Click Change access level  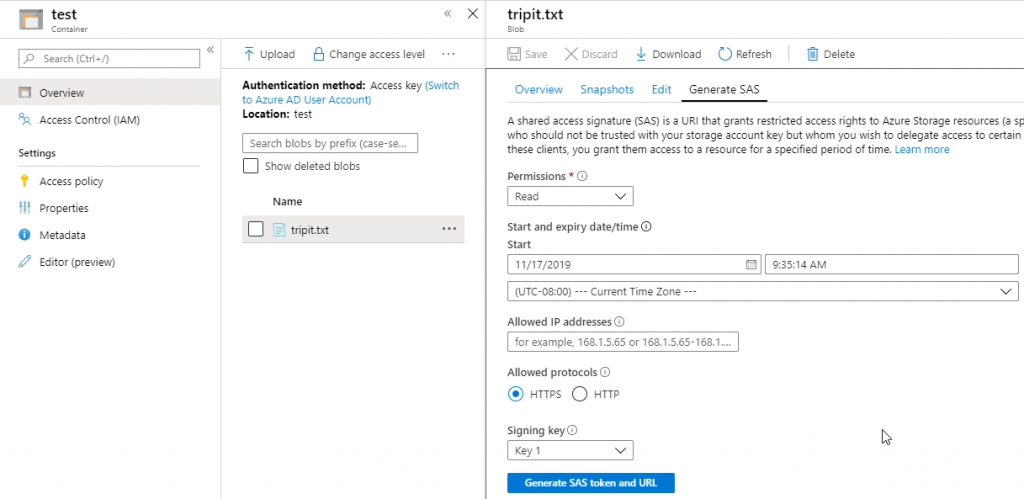pyautogui.click(x=369, y=54)
